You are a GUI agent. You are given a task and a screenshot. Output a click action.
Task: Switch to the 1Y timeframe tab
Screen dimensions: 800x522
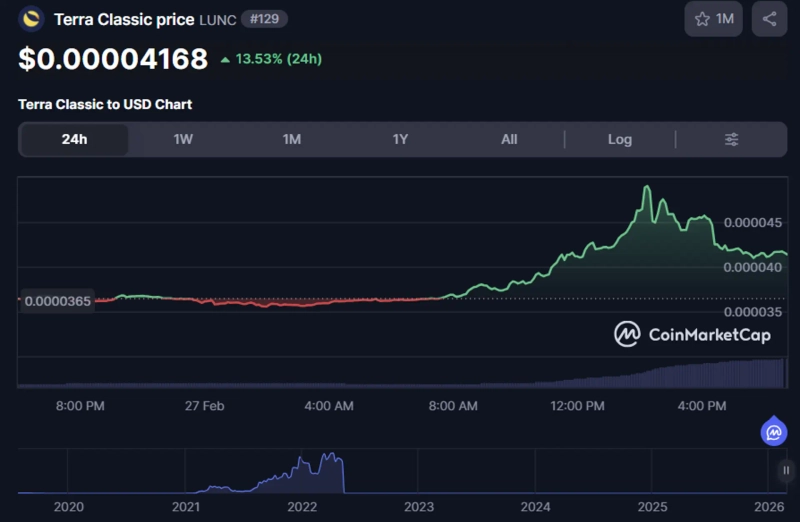[400, 140]
